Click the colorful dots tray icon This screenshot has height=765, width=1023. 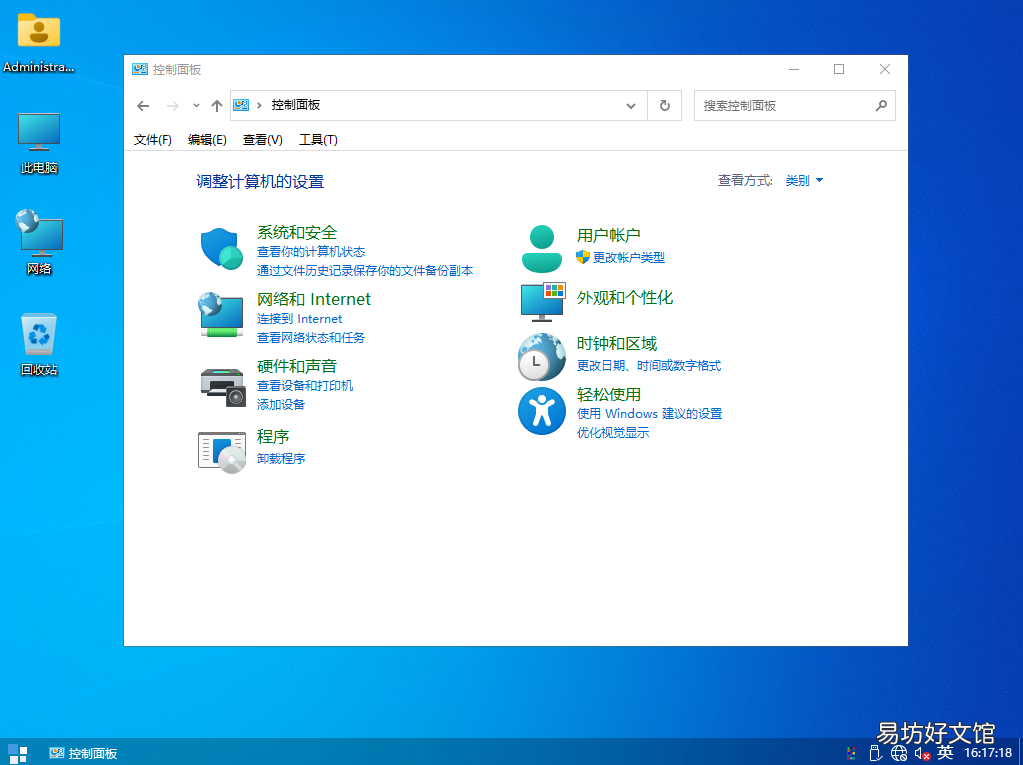pyautogui.click(x=851, y=753)
